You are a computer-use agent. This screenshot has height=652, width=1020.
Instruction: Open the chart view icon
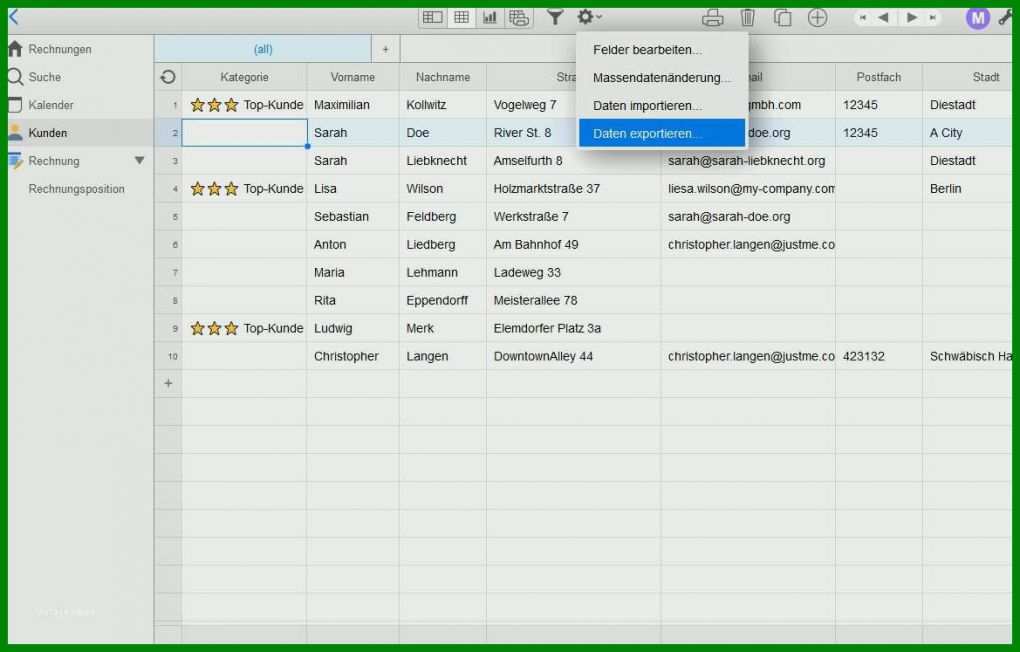(490, 18)
